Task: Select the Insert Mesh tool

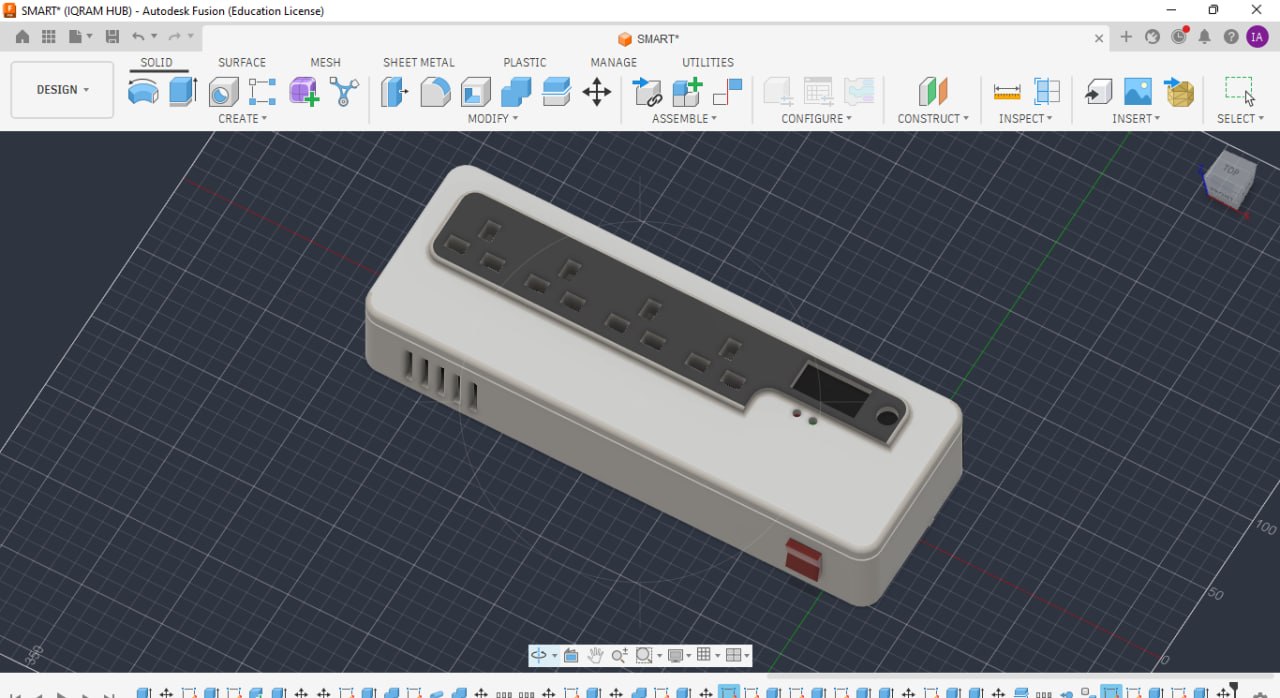Action: [1179, 92]
